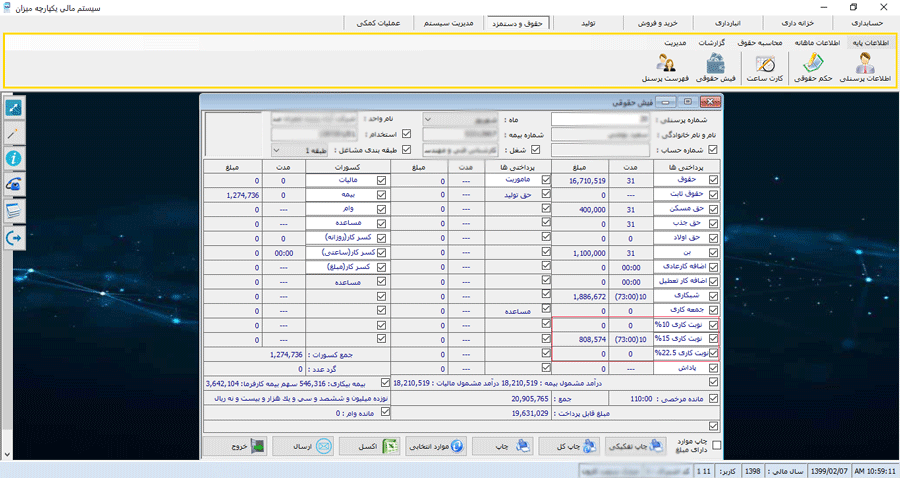Click fiscal year 1398 in status bar
The width and height of the screenshot is (900, 478).
tap(752, 471)
